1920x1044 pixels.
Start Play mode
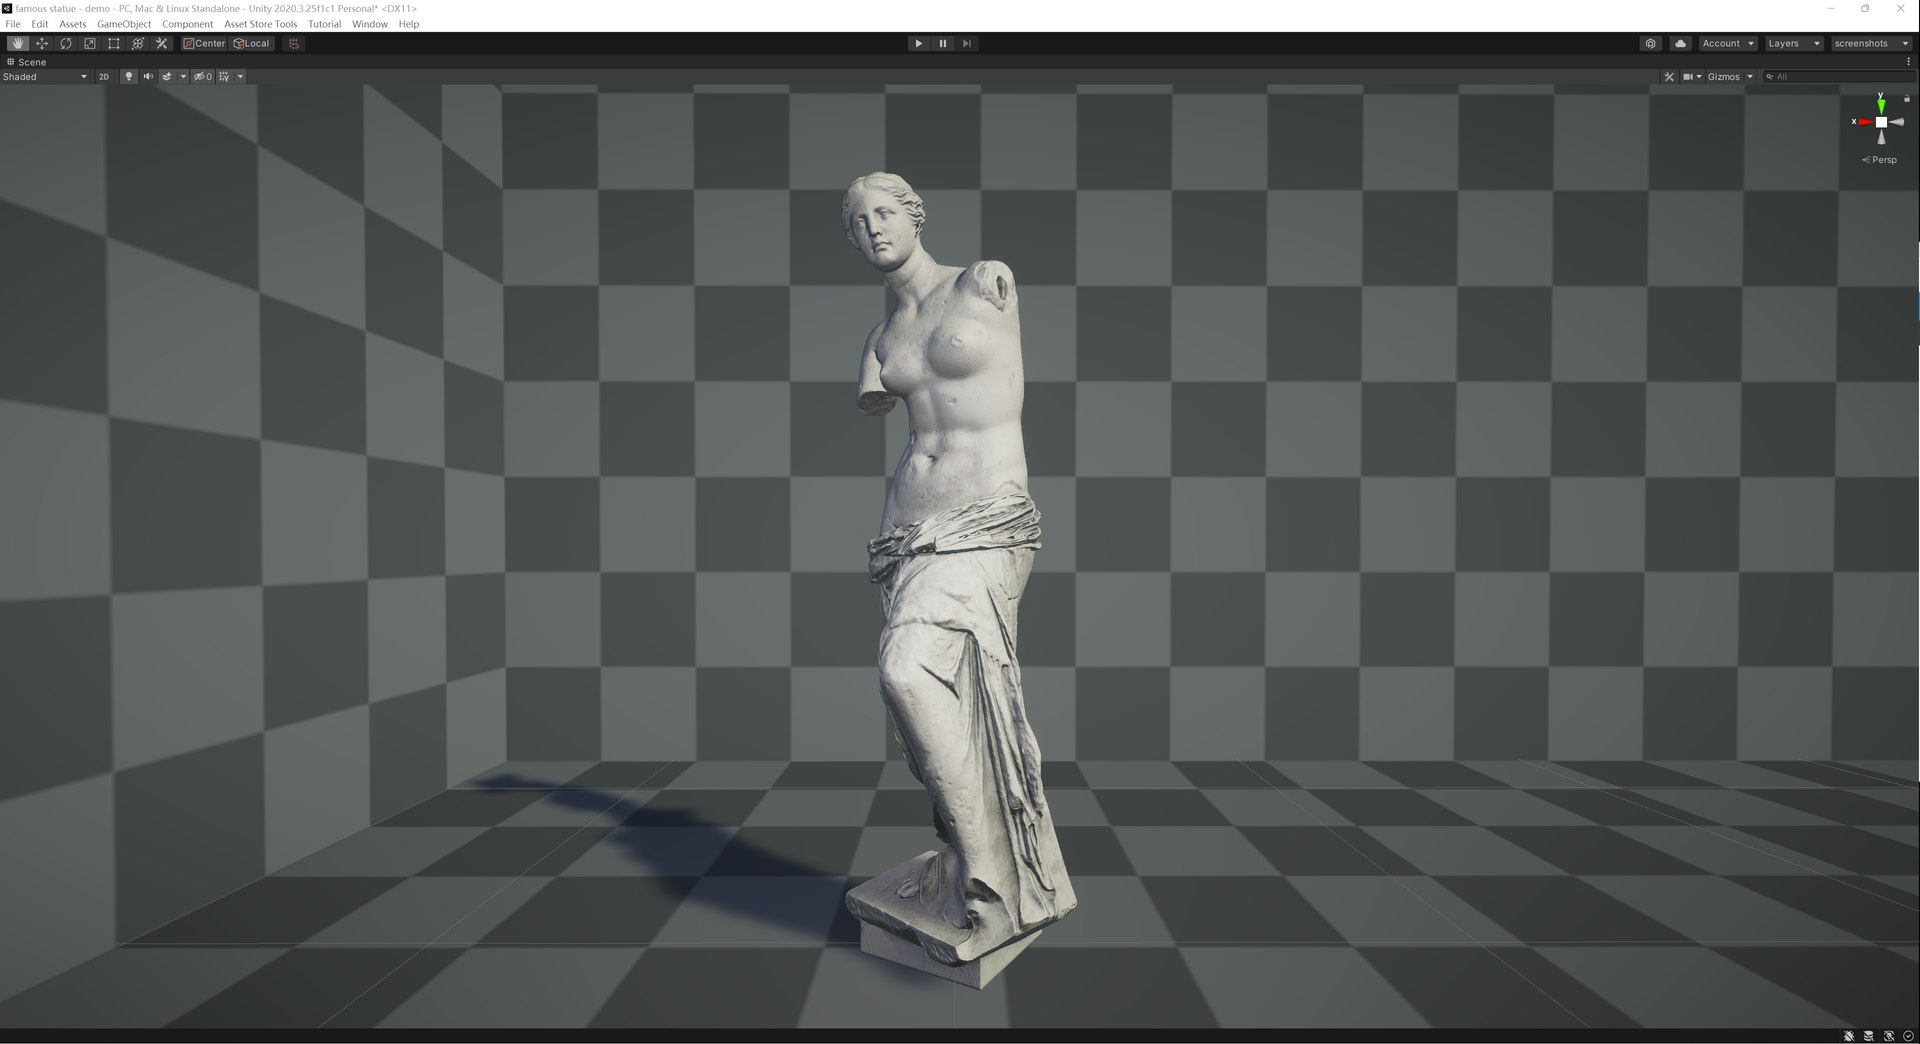[x=918, y=43]
